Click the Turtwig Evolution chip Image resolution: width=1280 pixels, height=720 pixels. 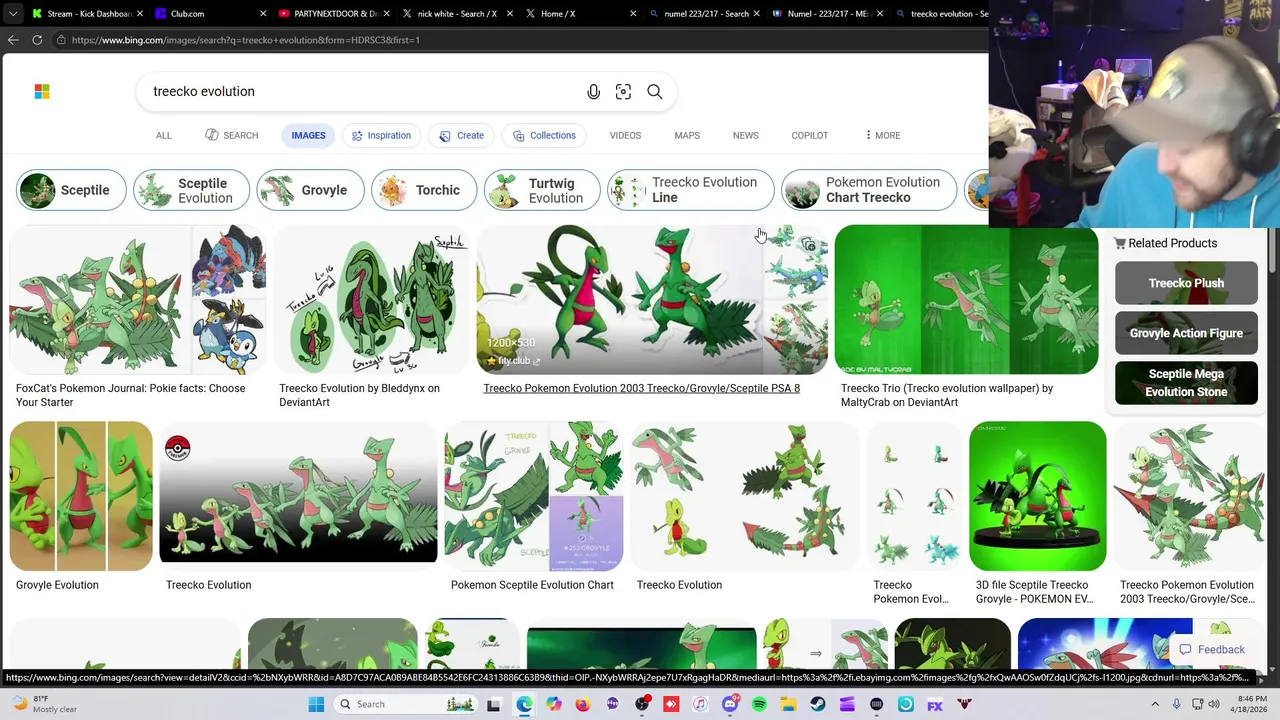click(542, 190)
